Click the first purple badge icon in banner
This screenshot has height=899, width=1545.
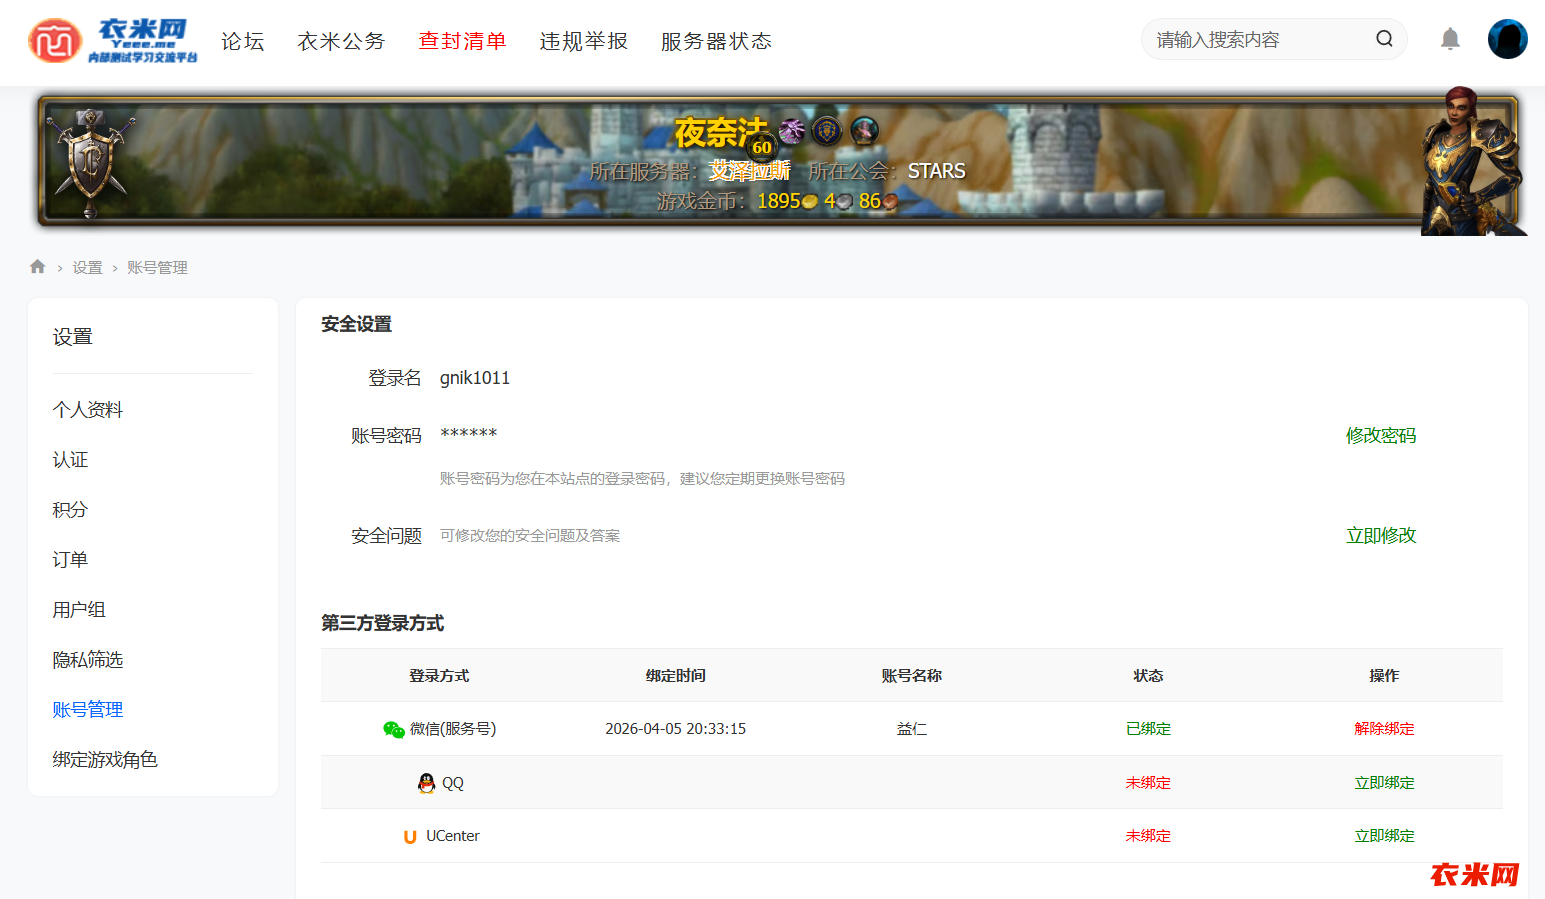(x=792, y=130)
